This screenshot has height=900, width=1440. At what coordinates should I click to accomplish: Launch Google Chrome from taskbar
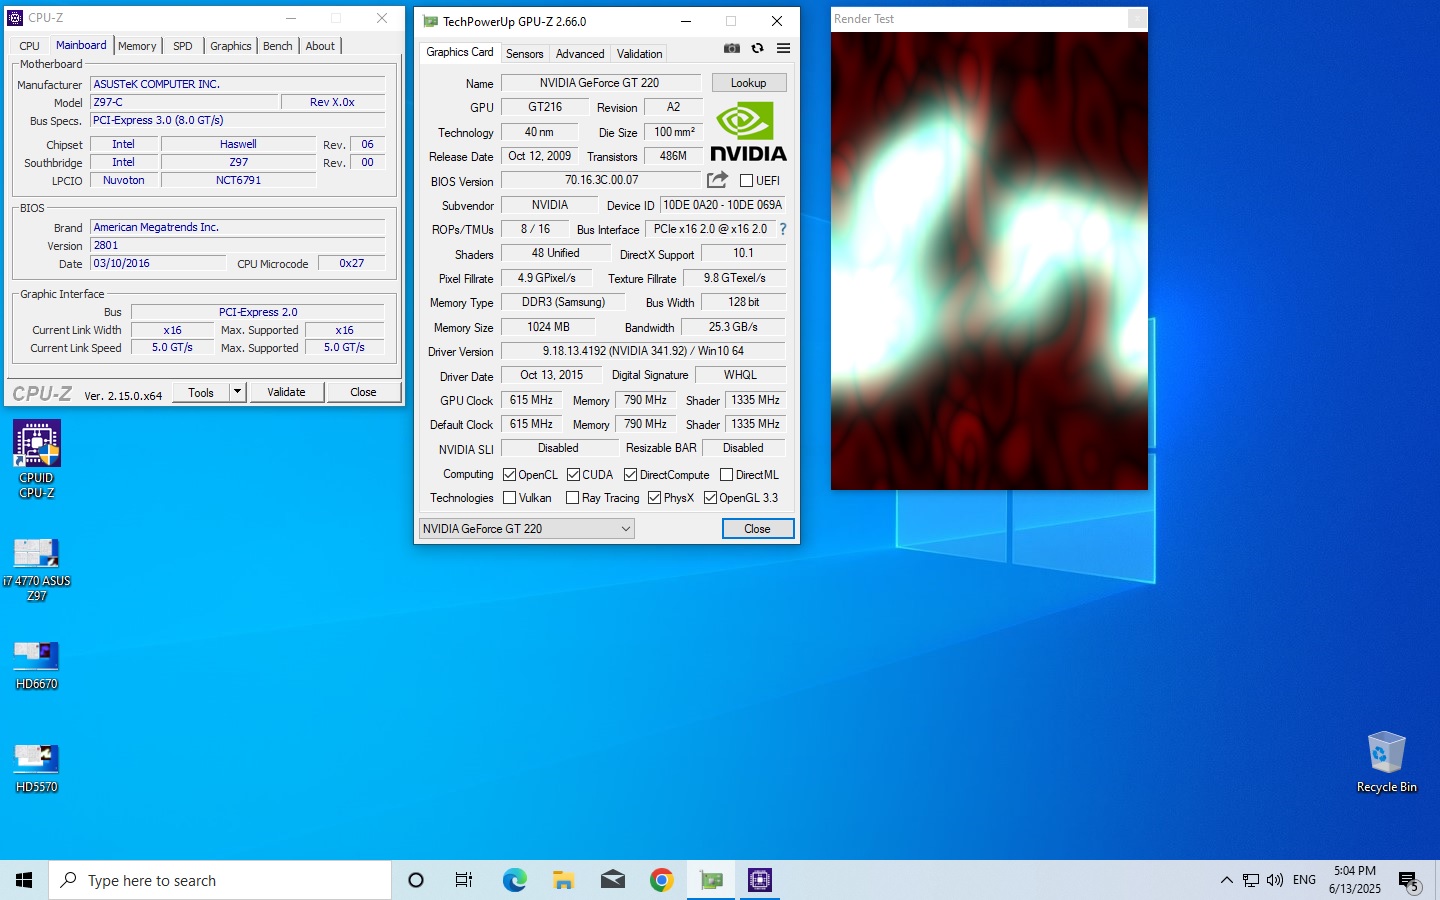coord(661,880)
